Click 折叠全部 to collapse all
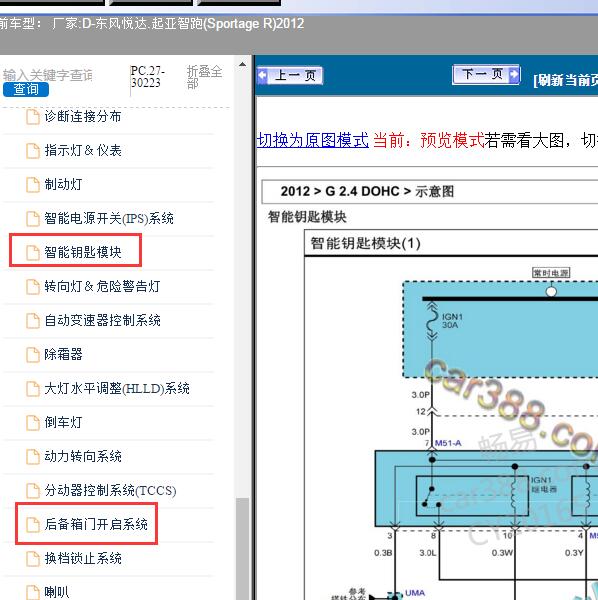The width and height of the screenshot is (598, 600). [x=204, y=77]
